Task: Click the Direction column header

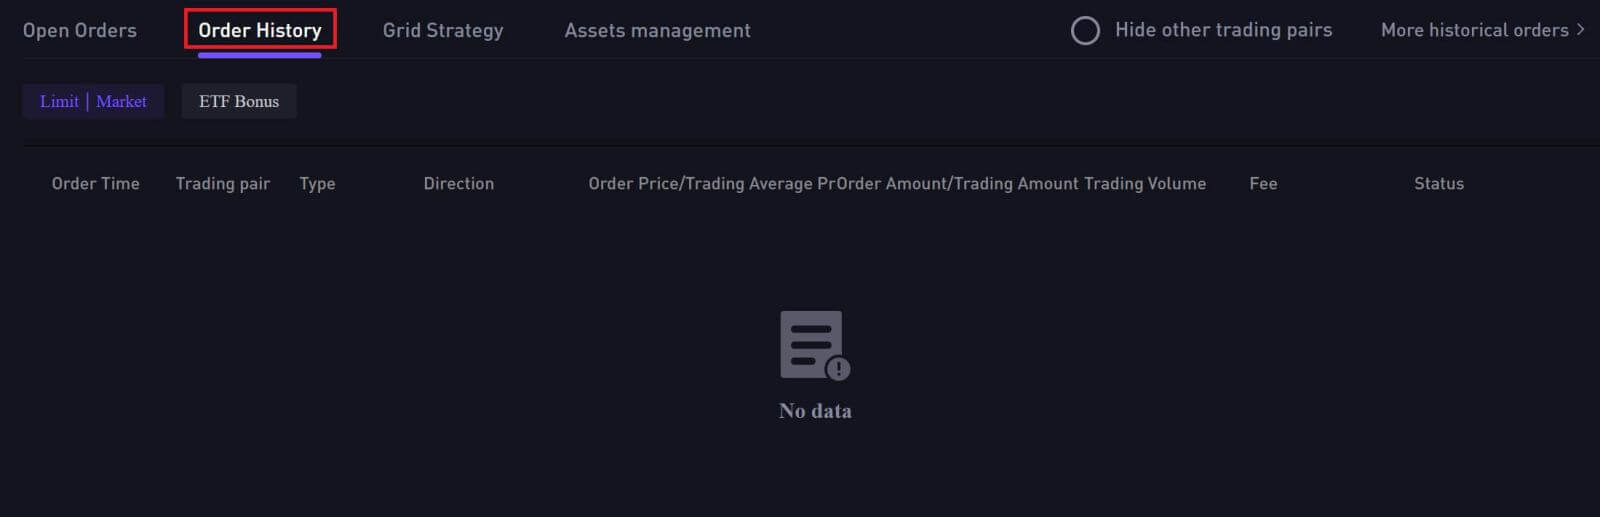Action: pos(459,184)
